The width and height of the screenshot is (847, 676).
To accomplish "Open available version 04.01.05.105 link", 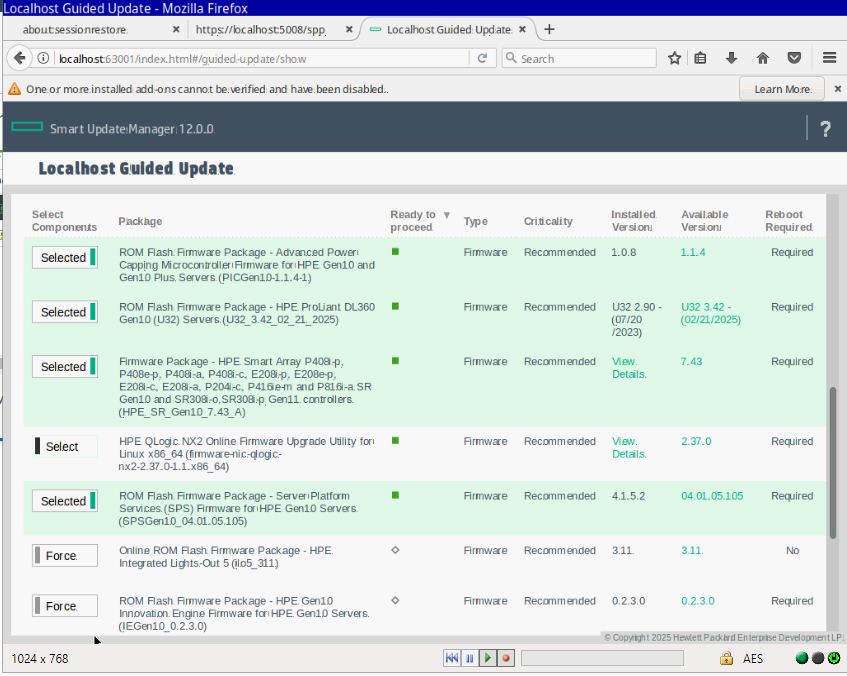I will (712, 496).
